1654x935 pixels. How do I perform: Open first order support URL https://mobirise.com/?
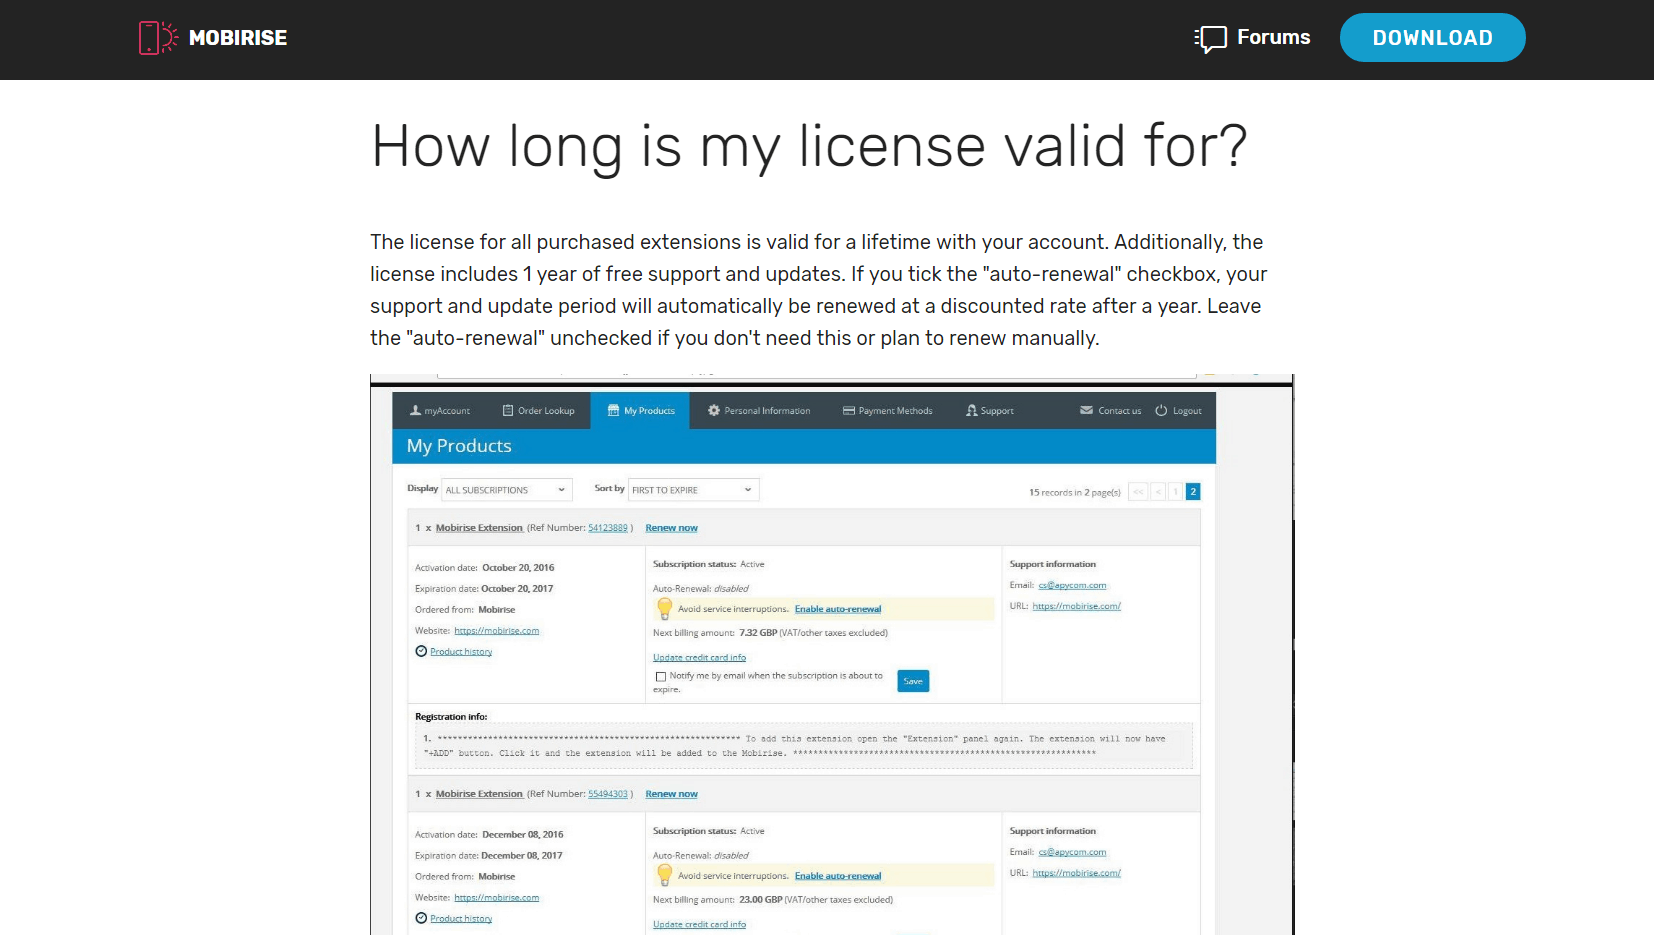[1076, 607]
